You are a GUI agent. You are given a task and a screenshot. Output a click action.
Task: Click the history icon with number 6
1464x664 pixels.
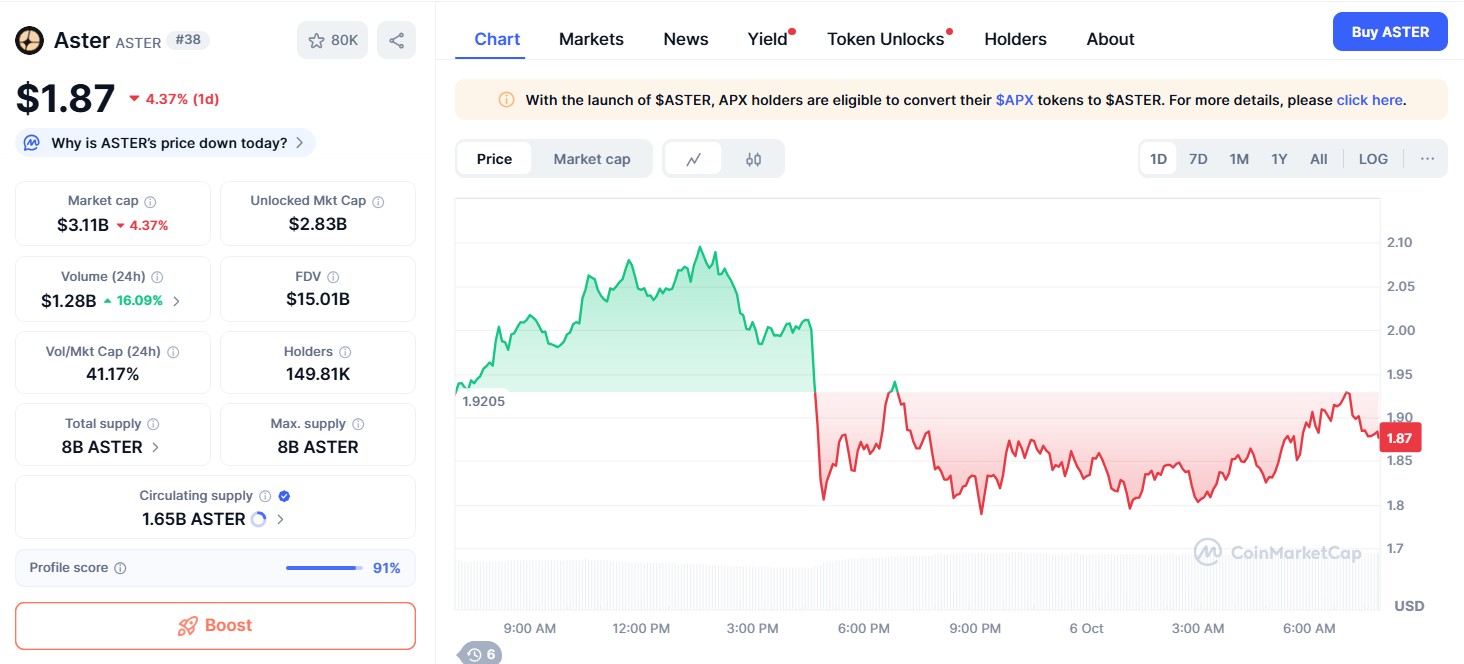479,654
